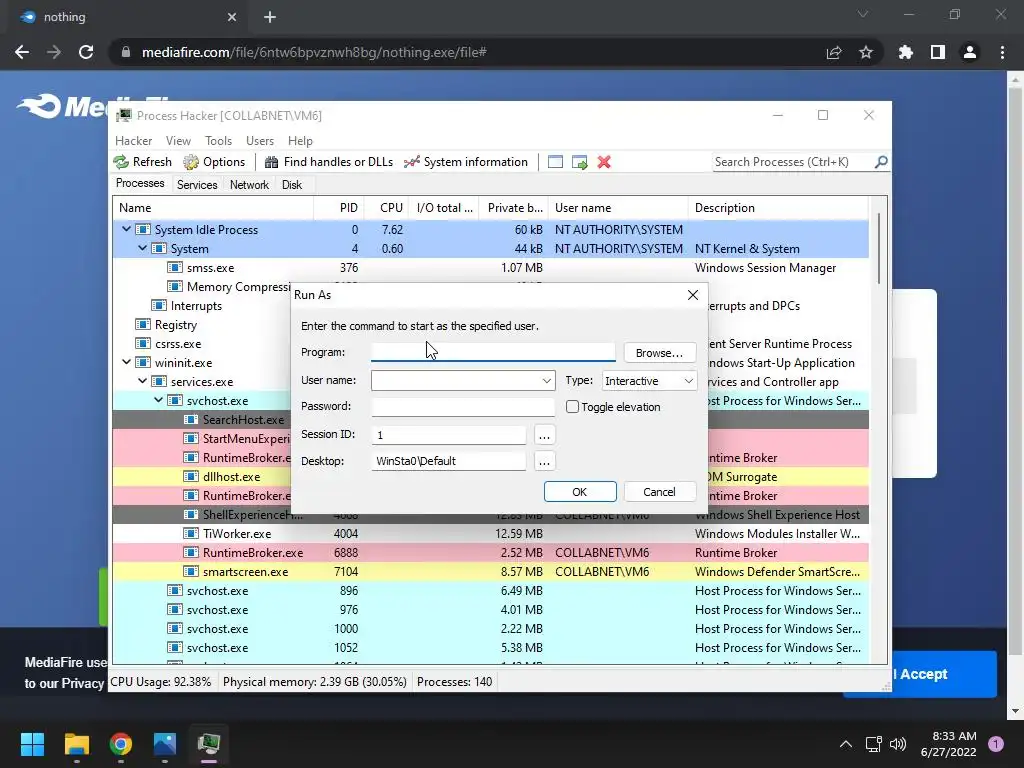
Task: Sort processes by PID column
Action: [339, 208]
